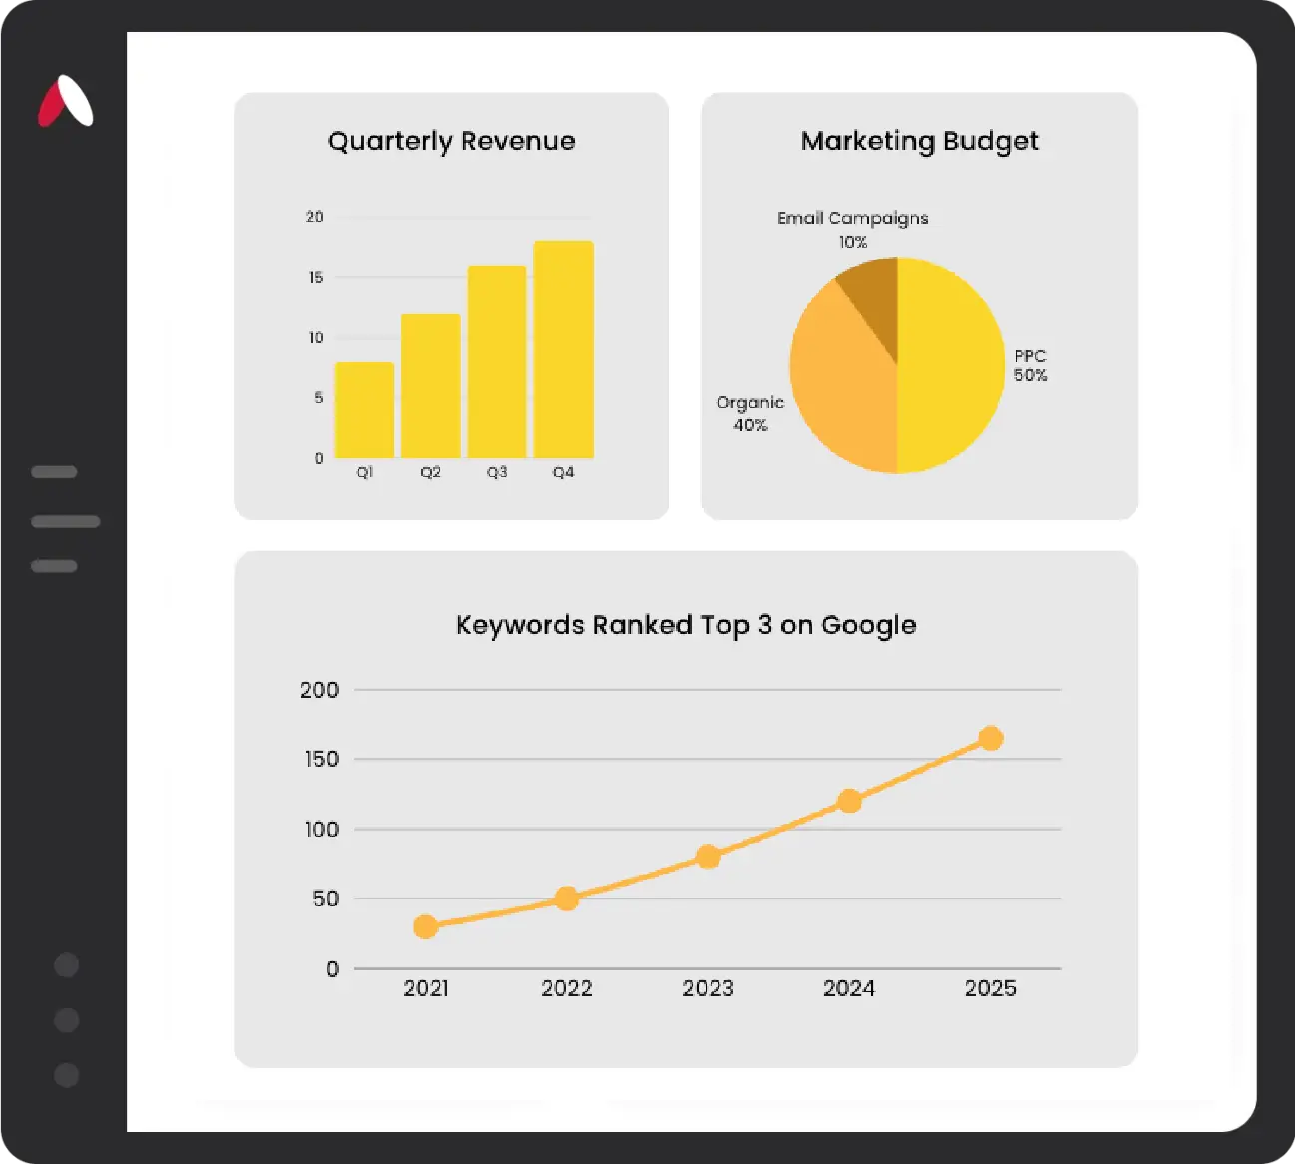Click the red and white logo icon

click(66, 102)
